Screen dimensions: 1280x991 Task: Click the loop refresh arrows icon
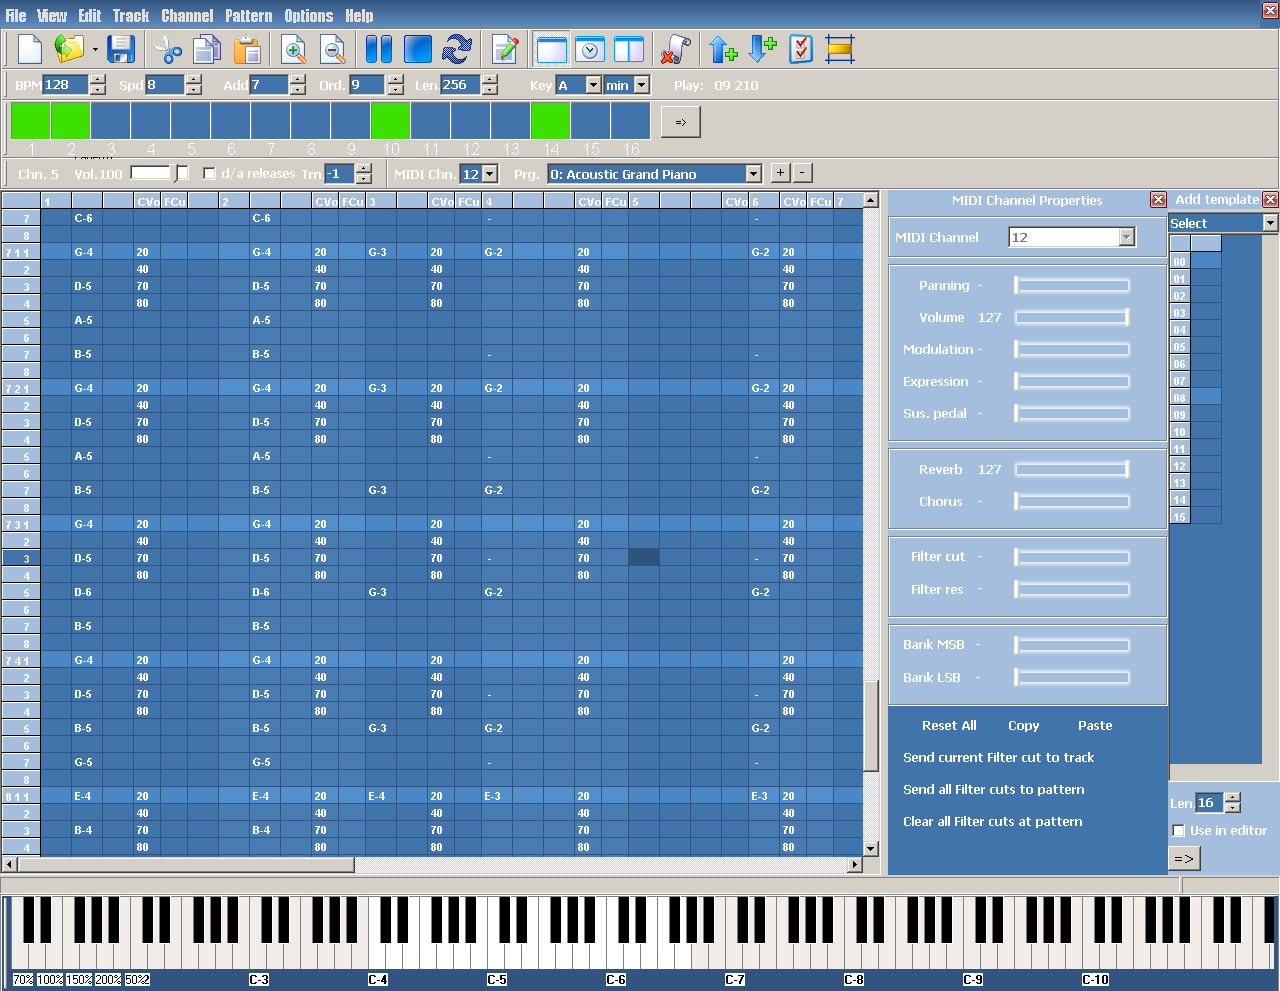457,49
